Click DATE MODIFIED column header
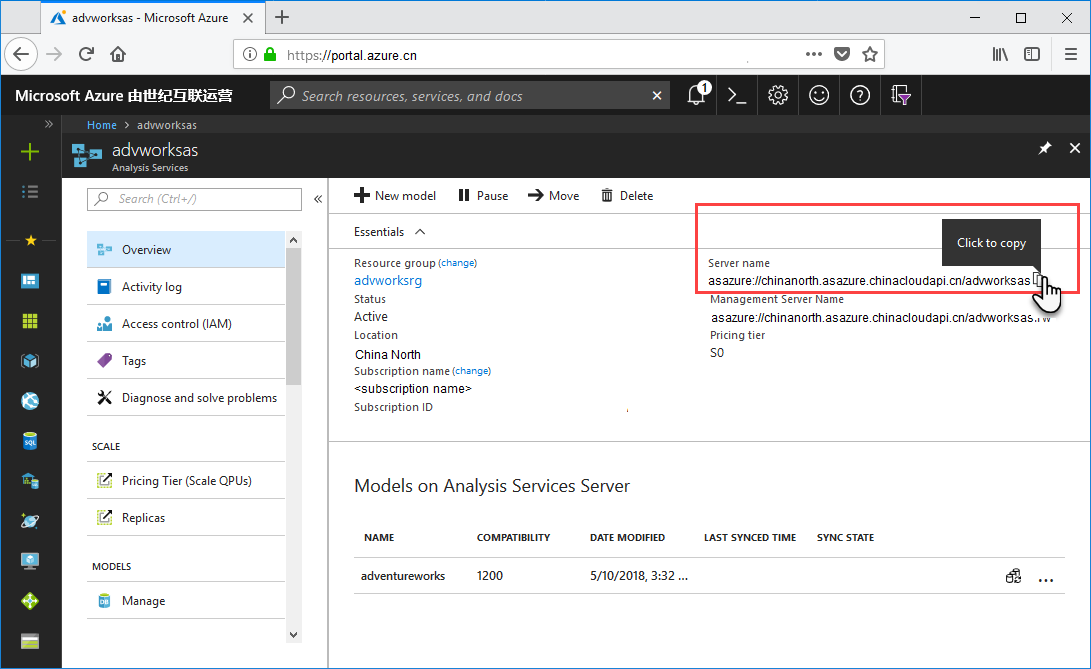The height and width of the screenshot is (669, 1091). coord(628,537)
